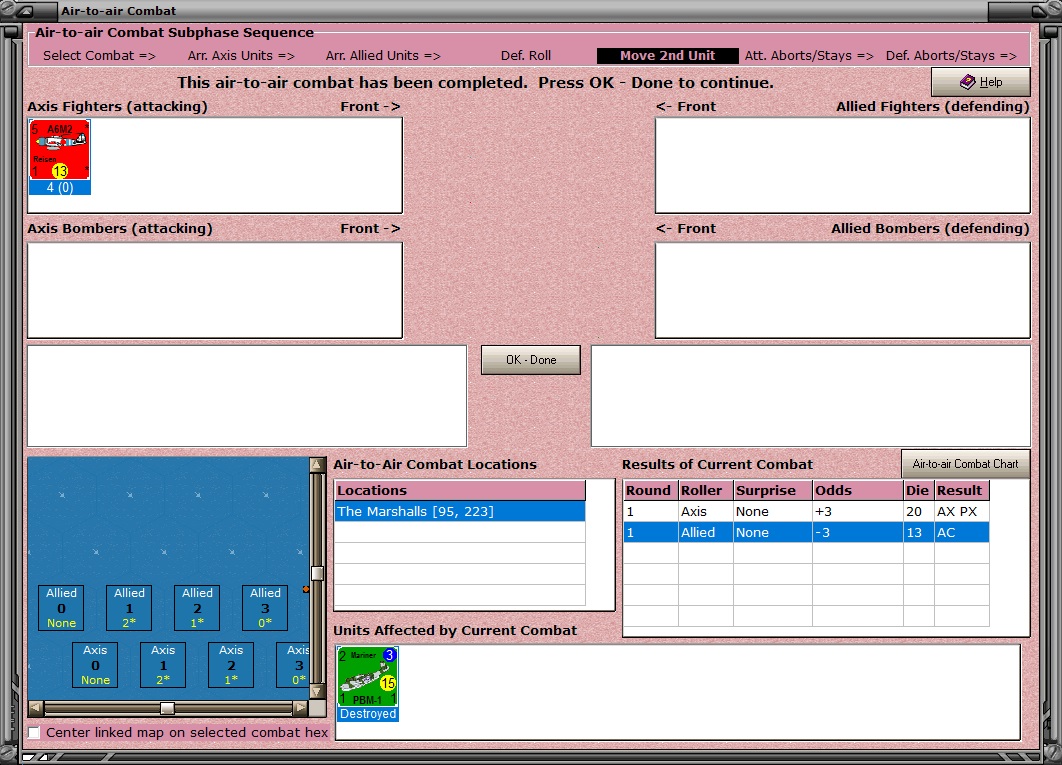1062x765 pixels.
Task: Click the AC result cell
Action: pos(962,533)
